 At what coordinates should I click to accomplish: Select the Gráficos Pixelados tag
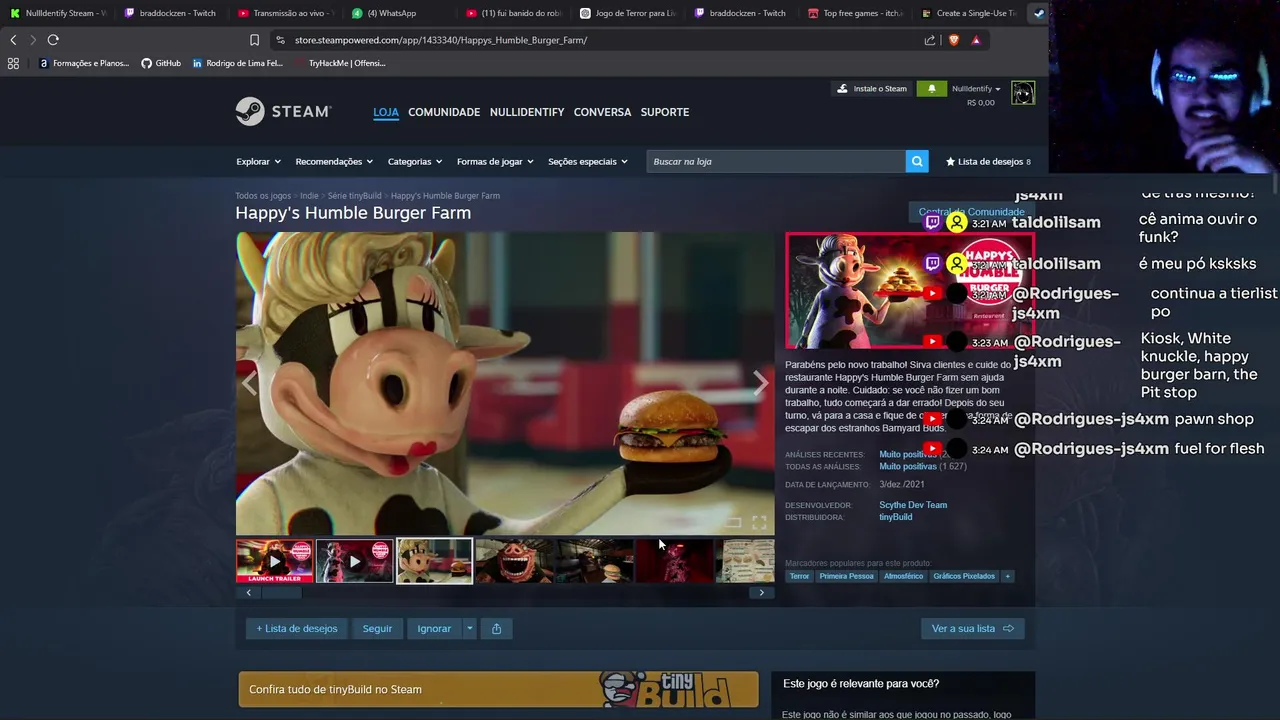(x=964, y=576)
